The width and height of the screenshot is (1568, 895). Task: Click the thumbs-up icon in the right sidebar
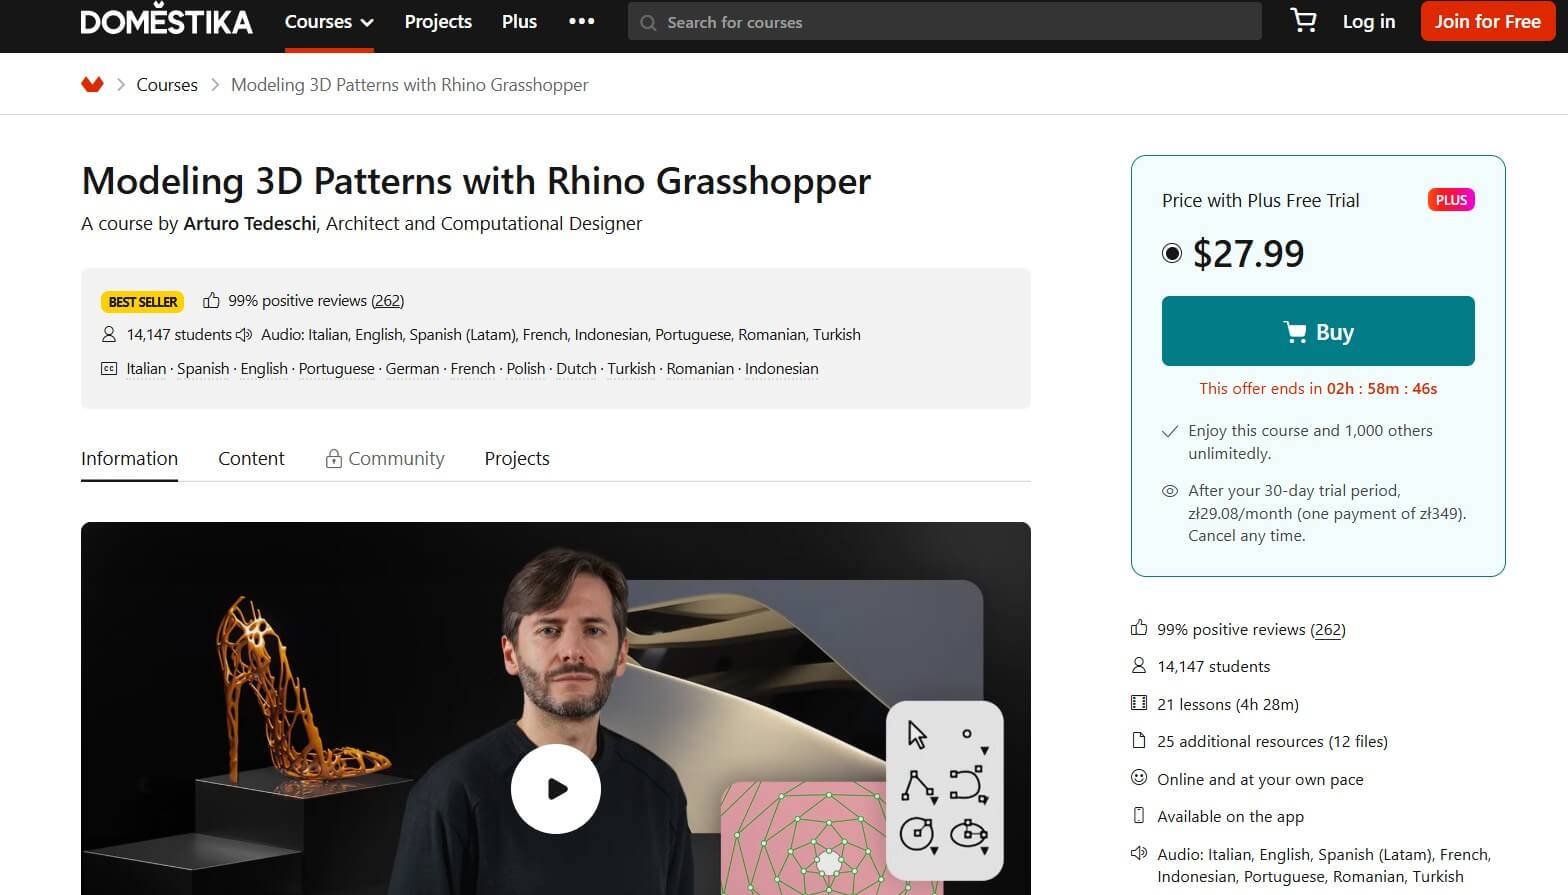(x=1139, y=628)
